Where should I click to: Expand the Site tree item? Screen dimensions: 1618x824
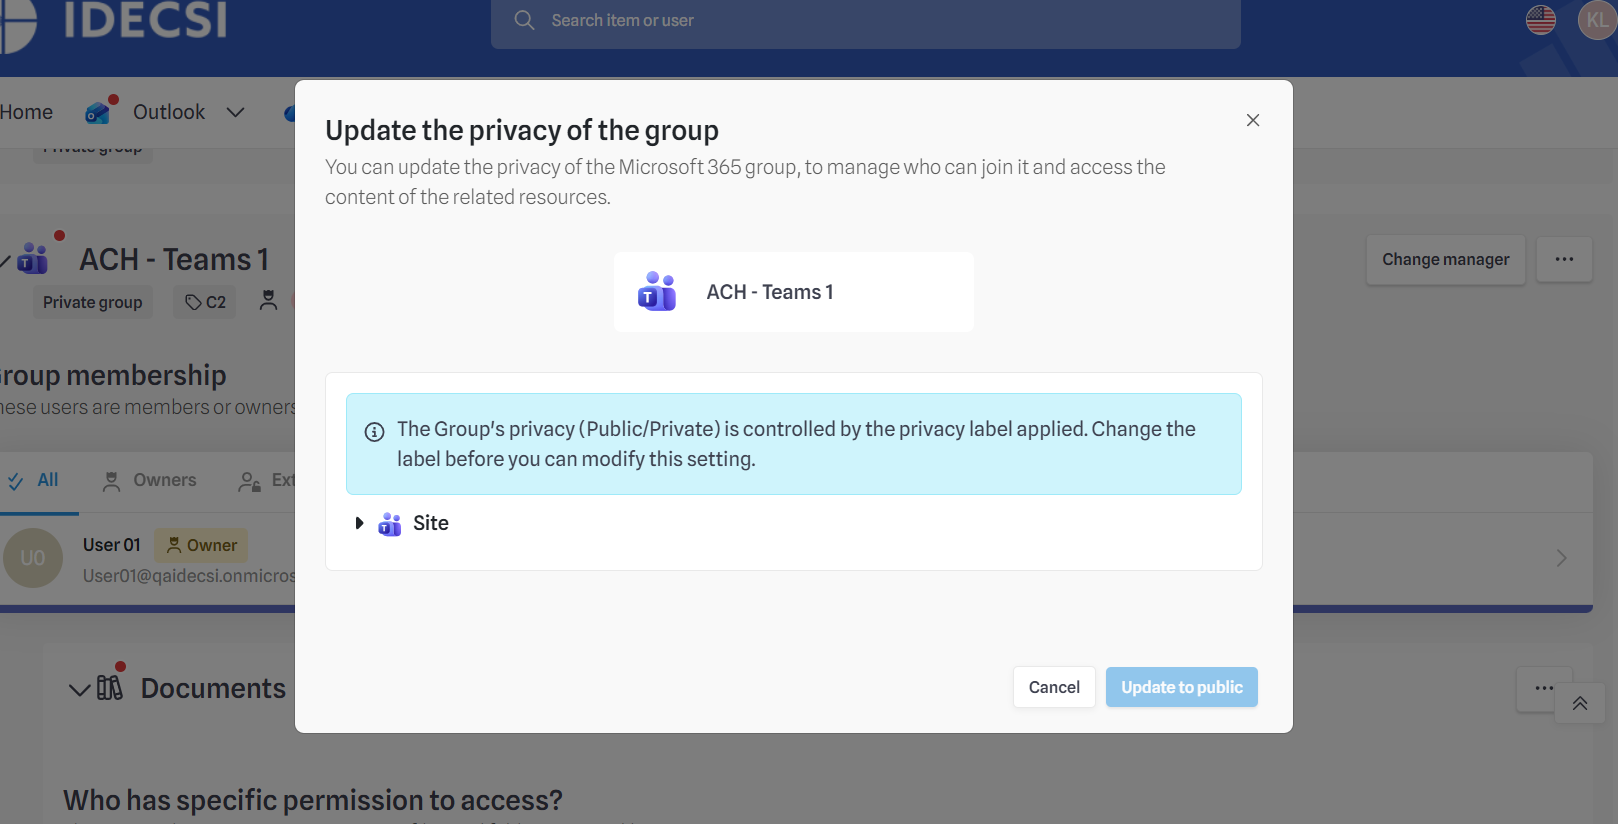click(x=359, y=523)
